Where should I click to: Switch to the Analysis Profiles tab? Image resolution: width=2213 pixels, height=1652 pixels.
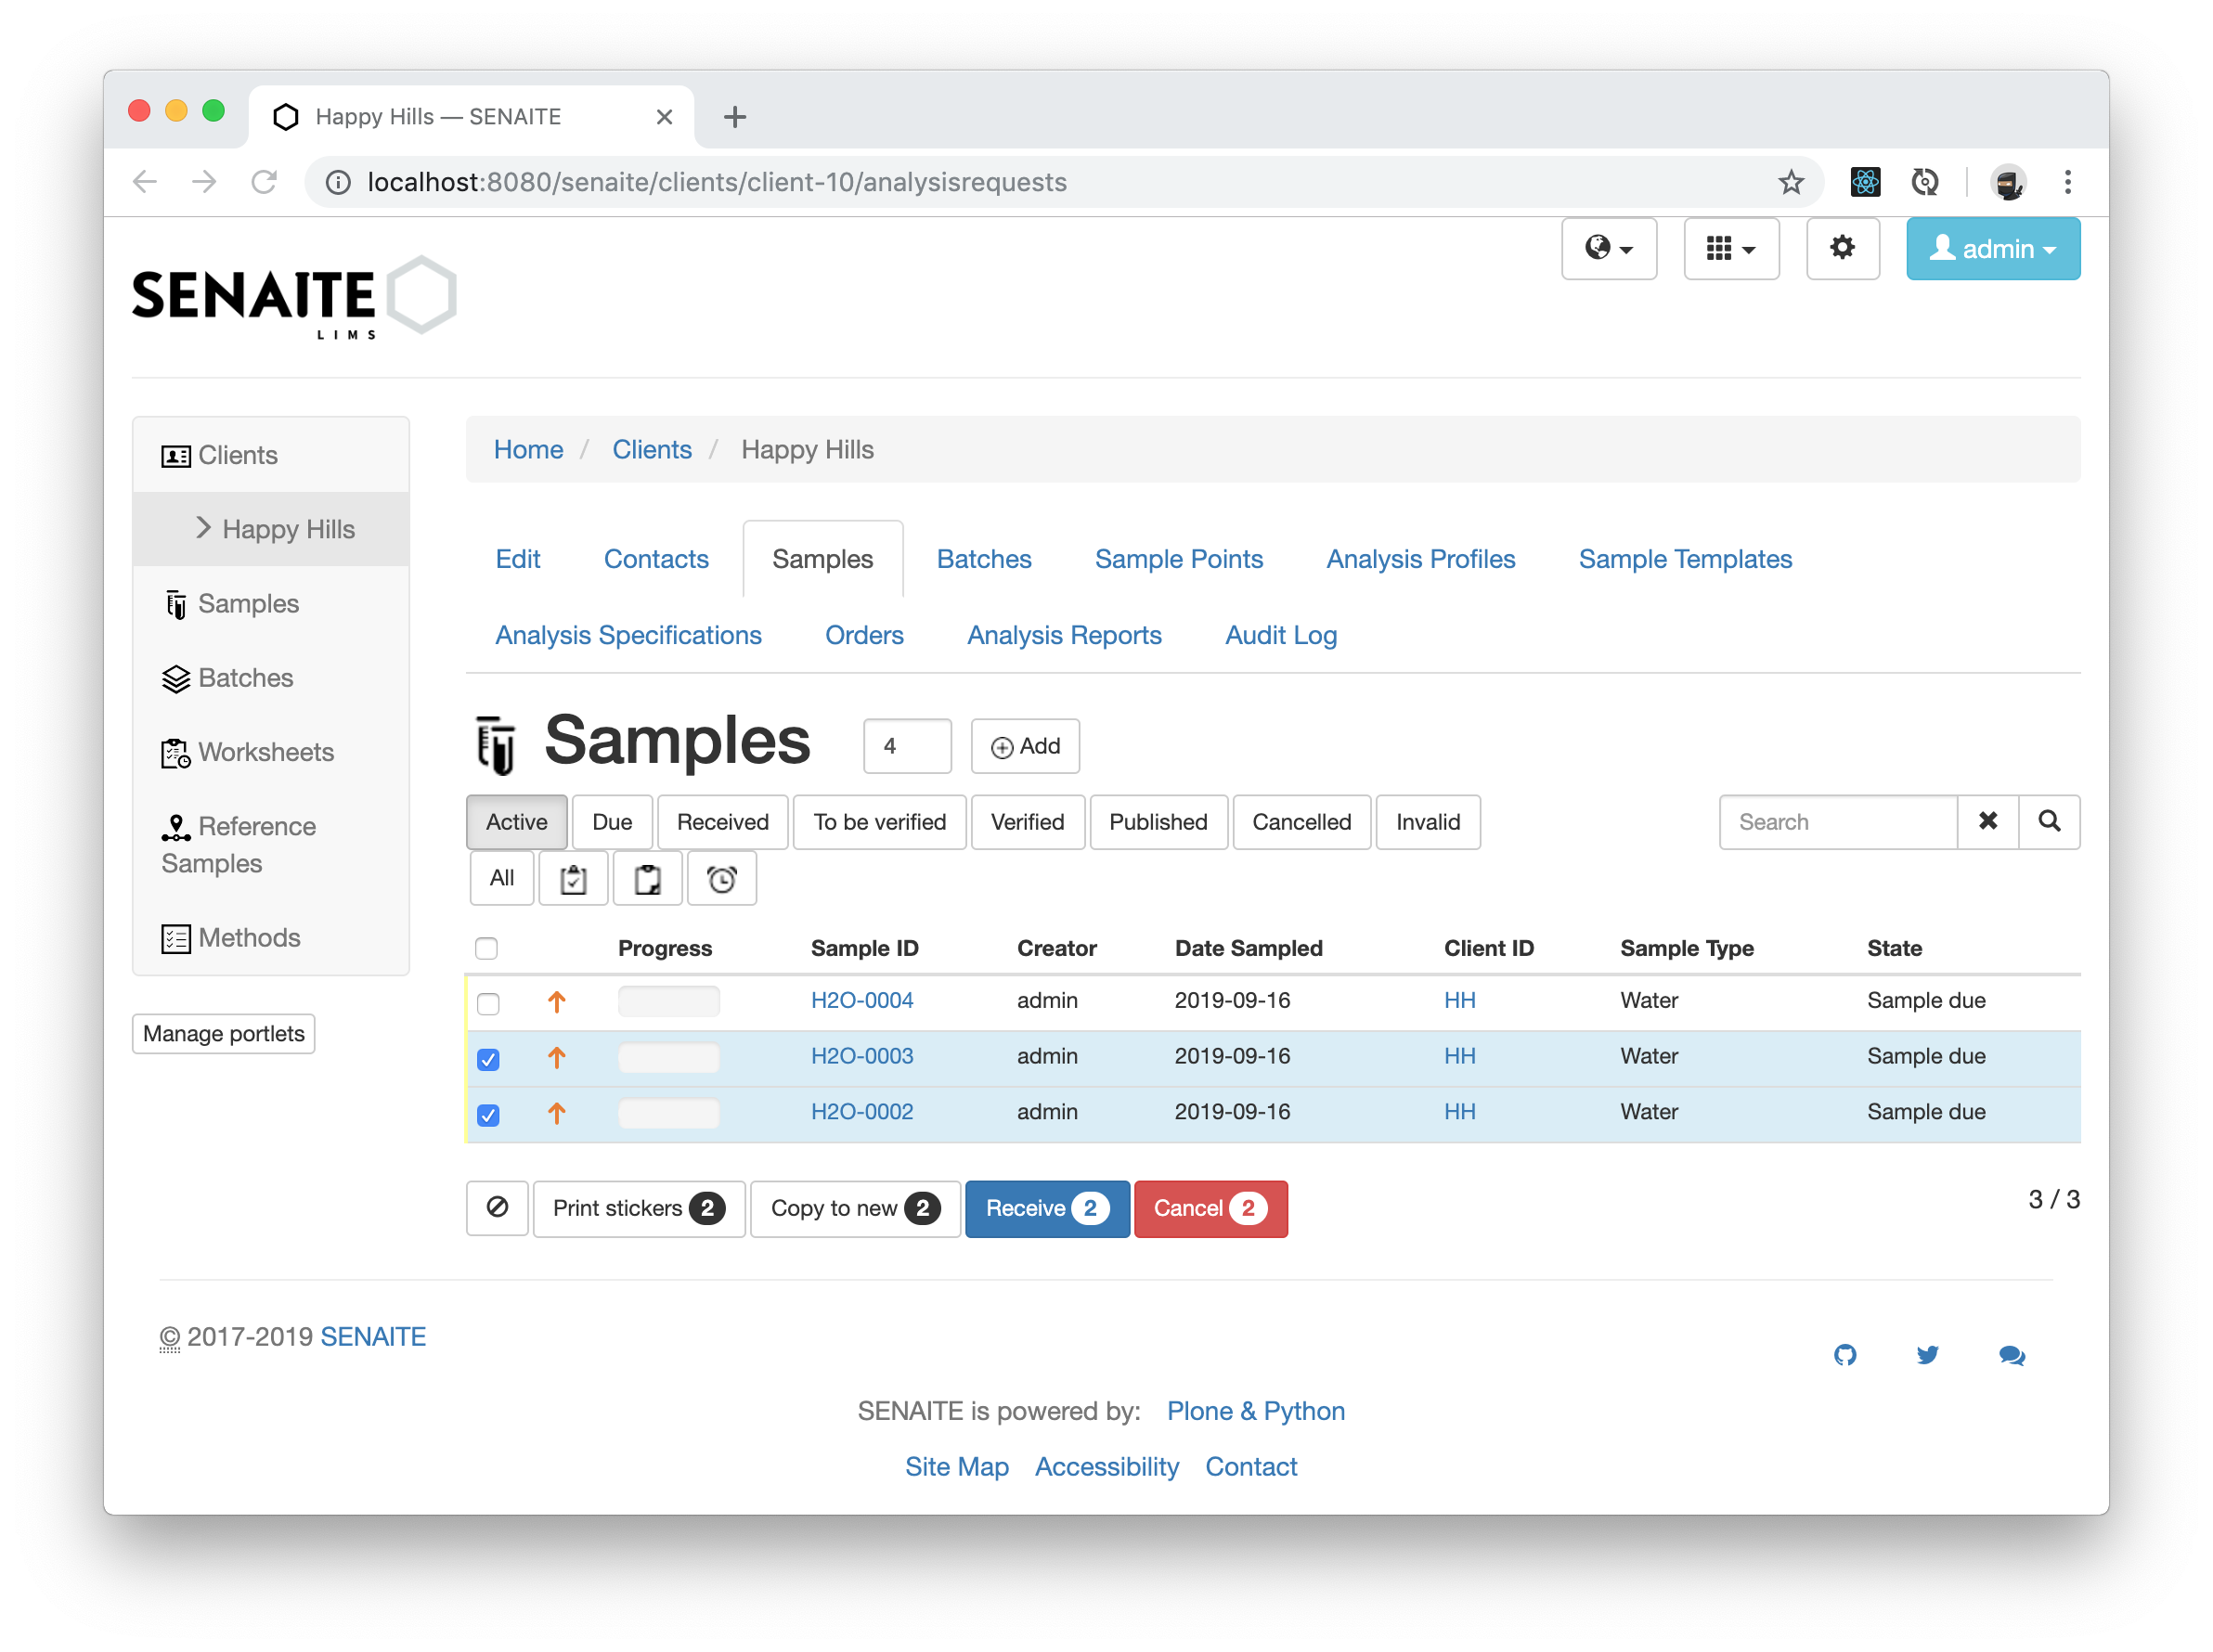[1419, 559]
